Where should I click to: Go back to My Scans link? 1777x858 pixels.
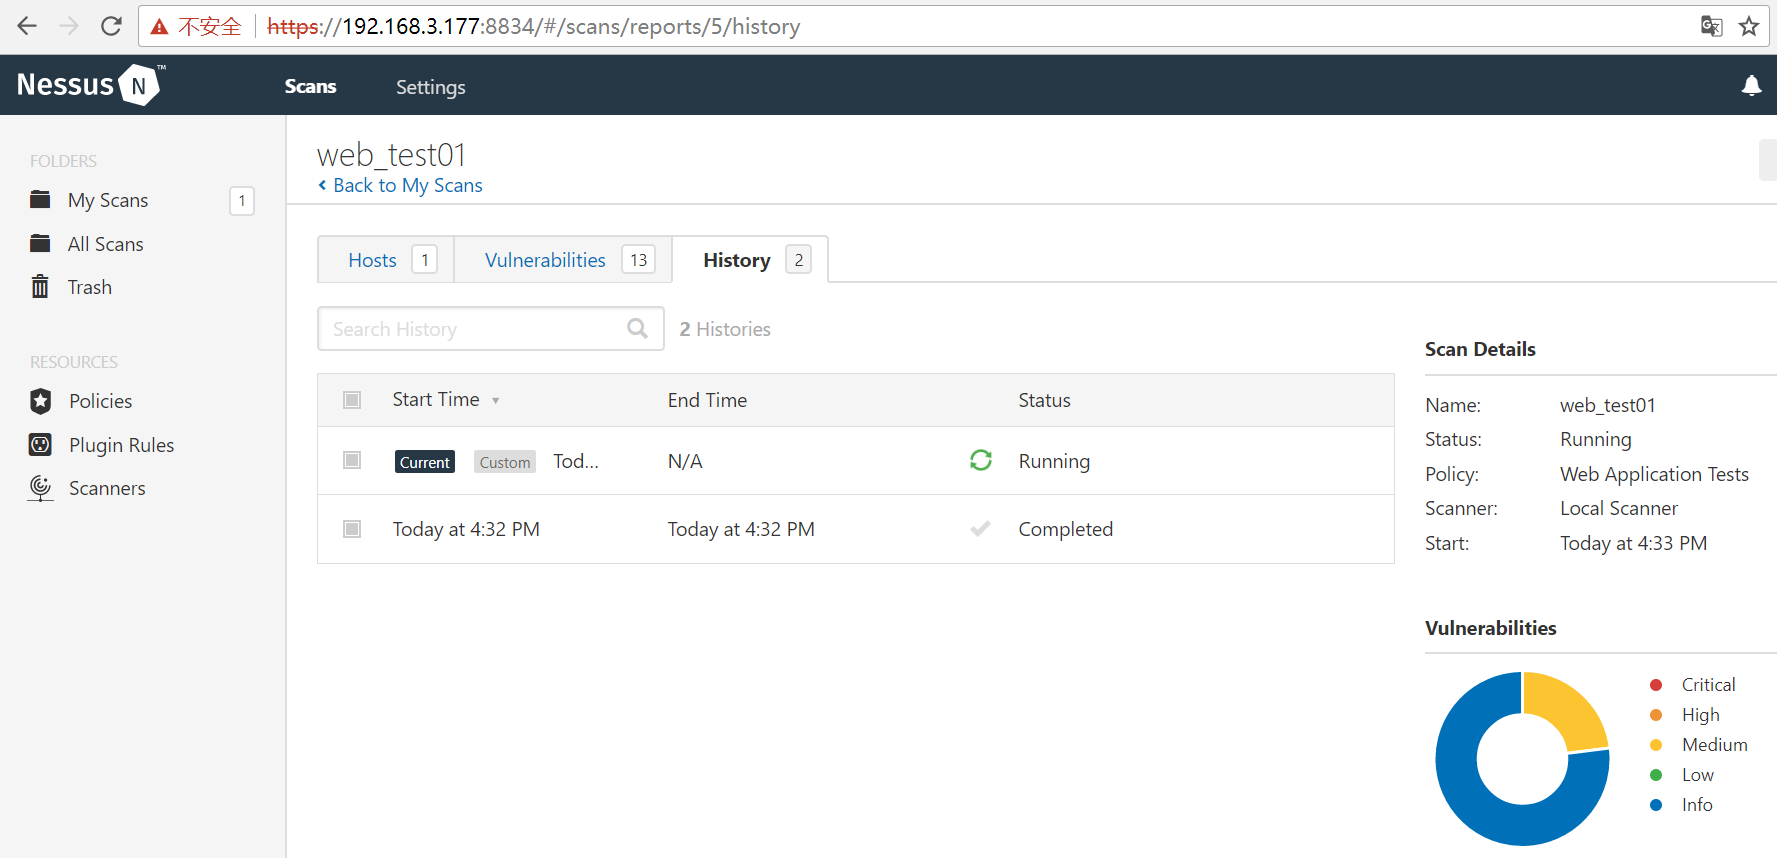point(408,185)
